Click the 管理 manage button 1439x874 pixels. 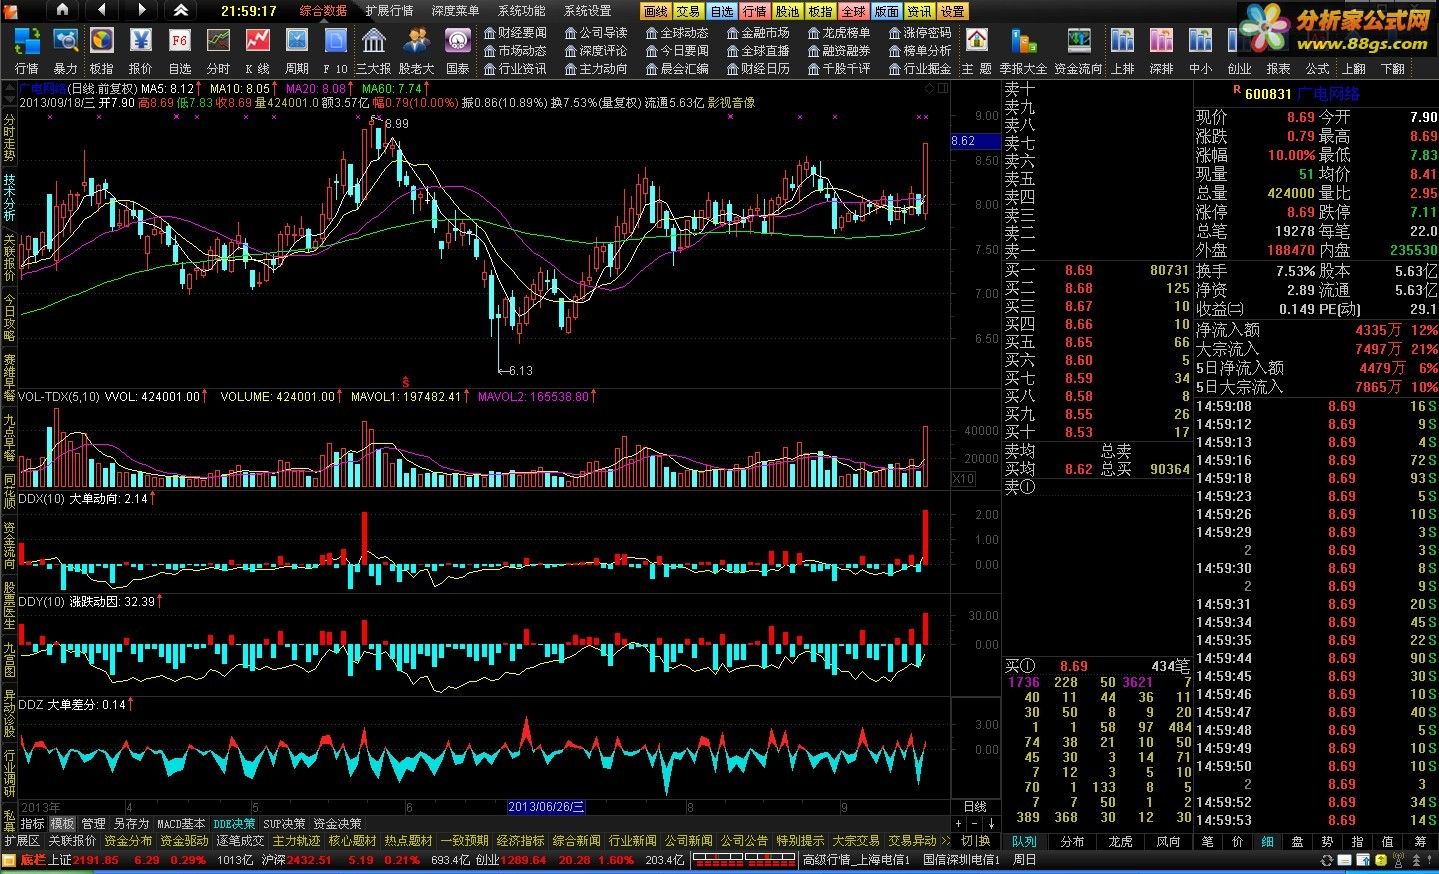click(x=93, y=824)
